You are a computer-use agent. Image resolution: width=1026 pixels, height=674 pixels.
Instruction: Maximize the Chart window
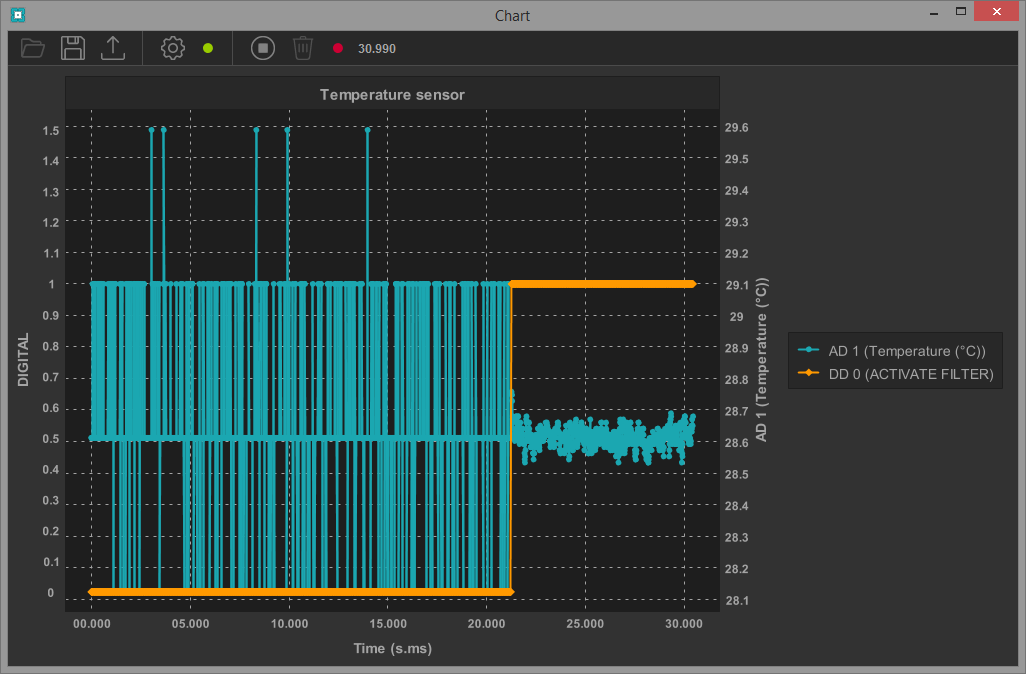point(960,13)
